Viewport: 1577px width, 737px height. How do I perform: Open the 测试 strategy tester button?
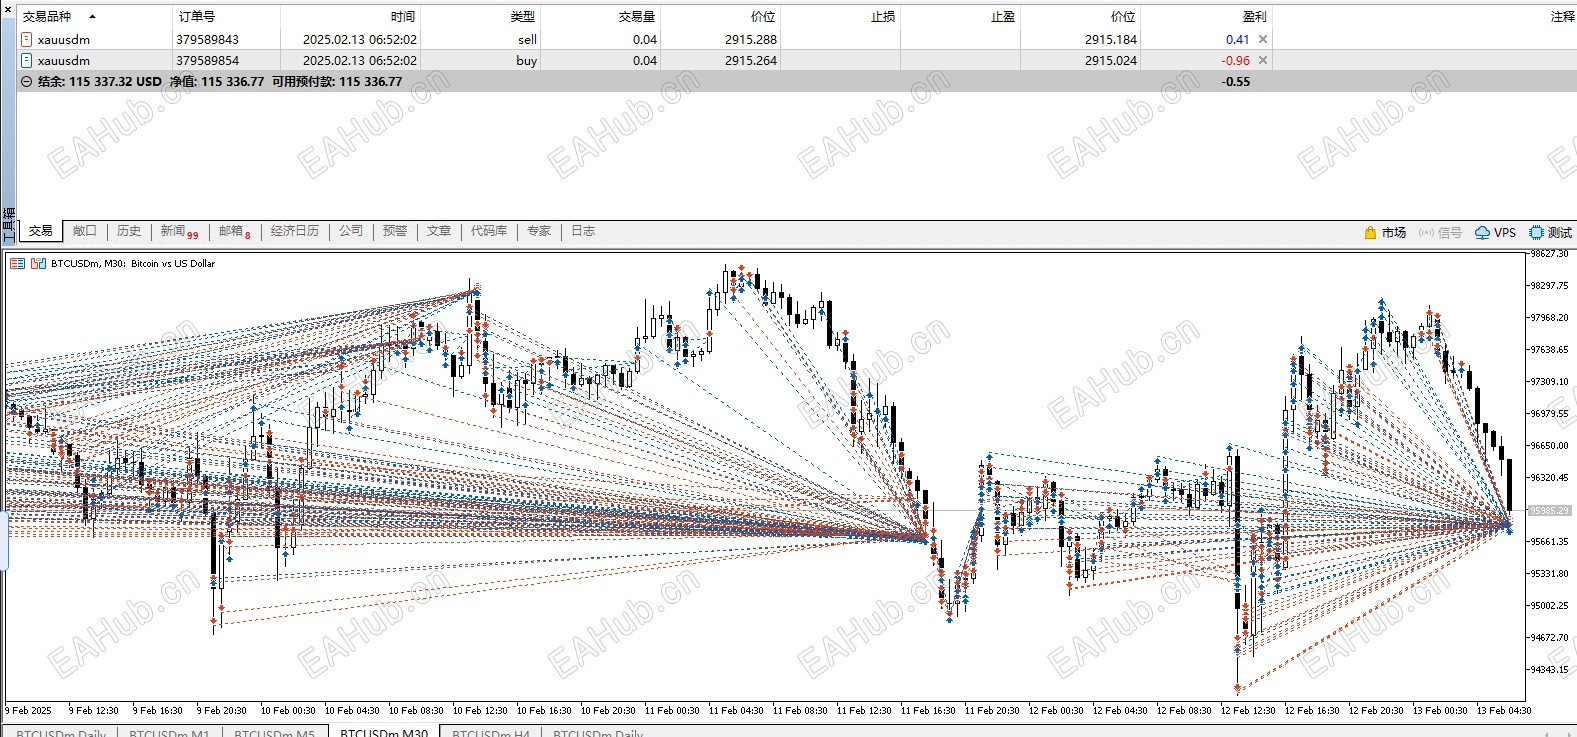[1550, 232]
